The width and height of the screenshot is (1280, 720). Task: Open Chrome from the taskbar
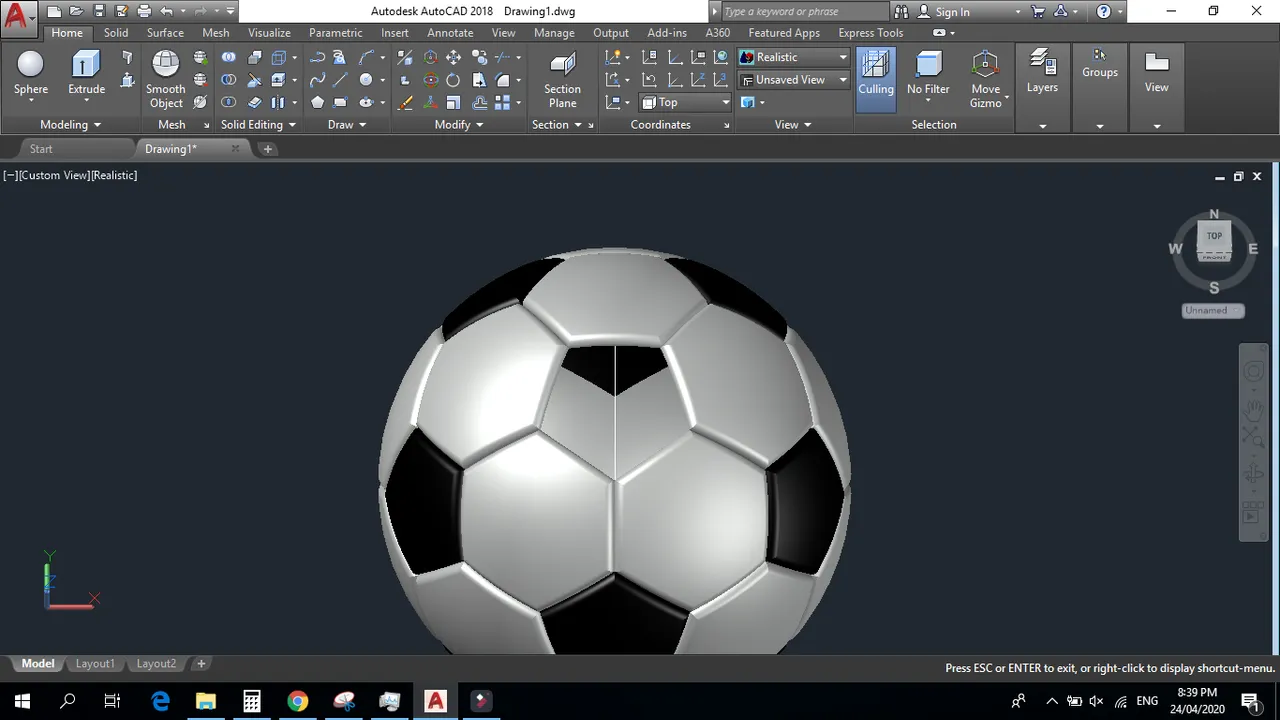coord(297,701)
